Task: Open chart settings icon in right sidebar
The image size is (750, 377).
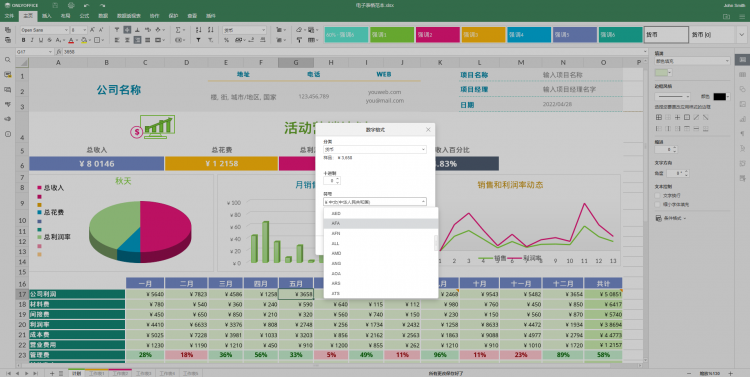Action: tap(742, 119)
